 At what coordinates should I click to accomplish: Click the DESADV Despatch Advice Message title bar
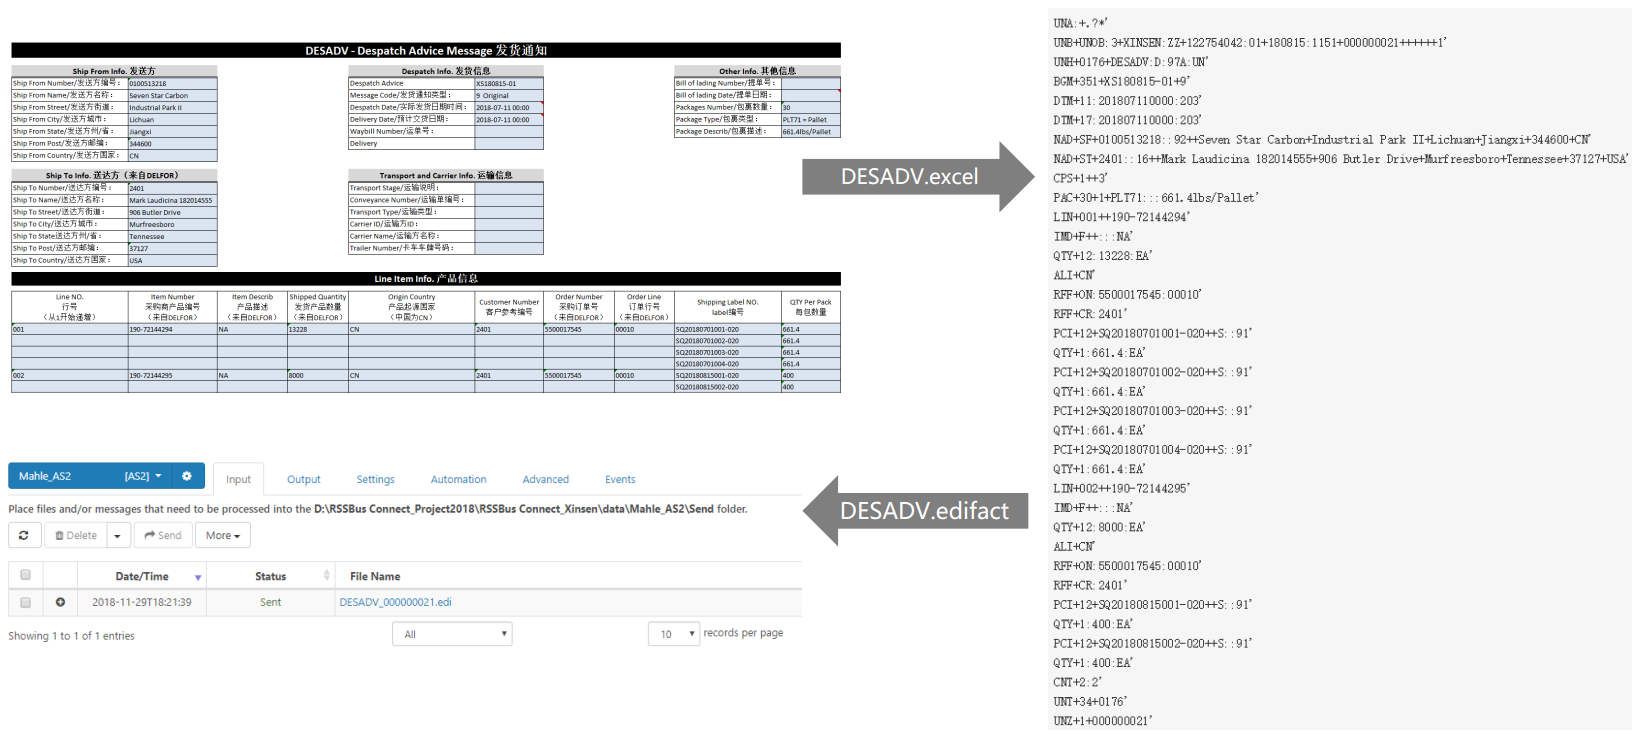pyautogui.click(x=426, y=50)
